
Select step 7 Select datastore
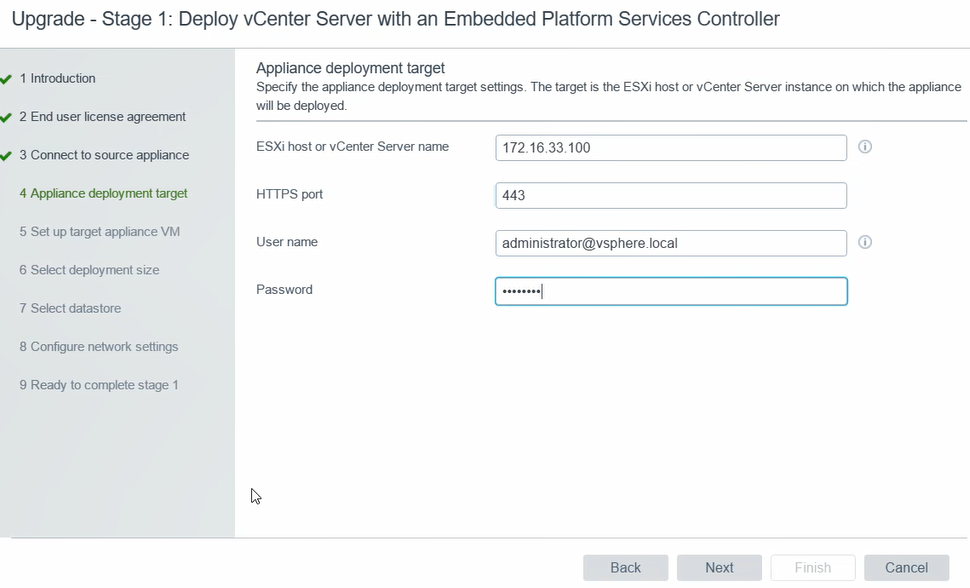70,309
